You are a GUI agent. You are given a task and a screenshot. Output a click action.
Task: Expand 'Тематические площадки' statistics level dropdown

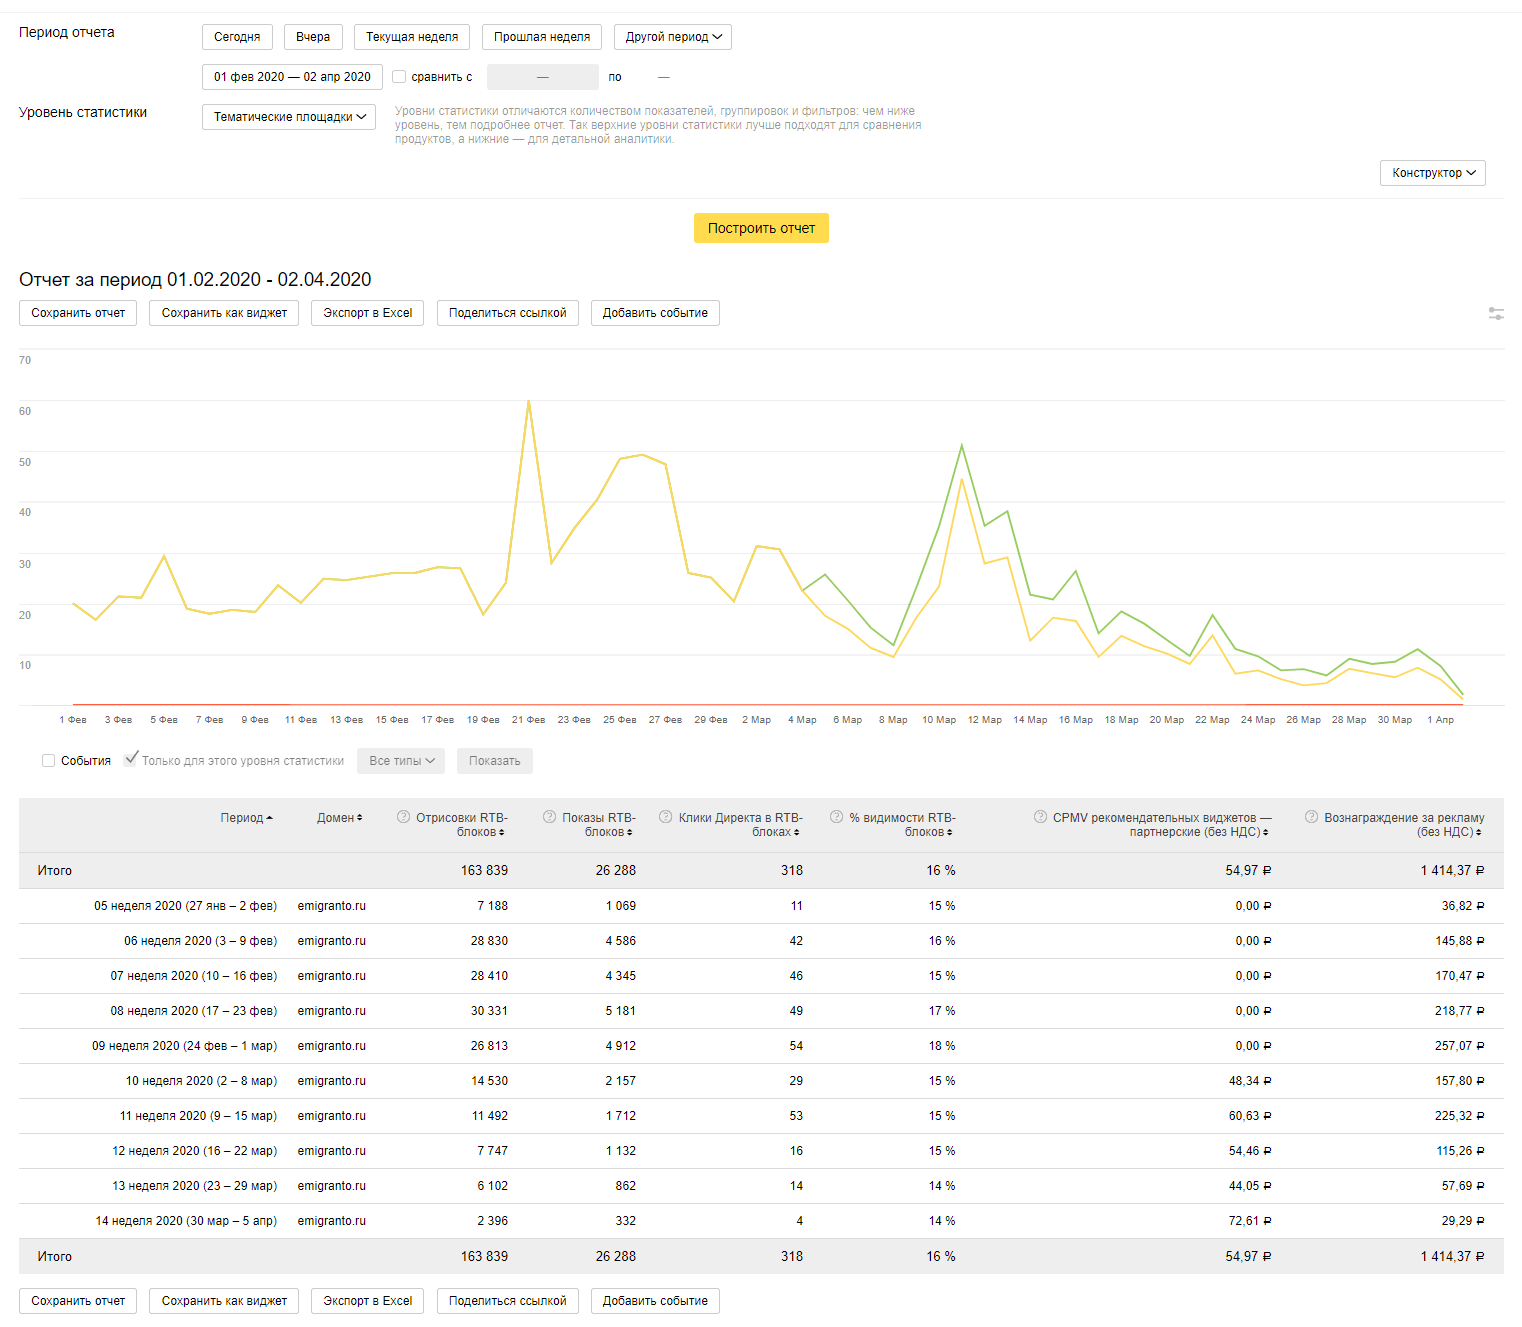point(289,117)
